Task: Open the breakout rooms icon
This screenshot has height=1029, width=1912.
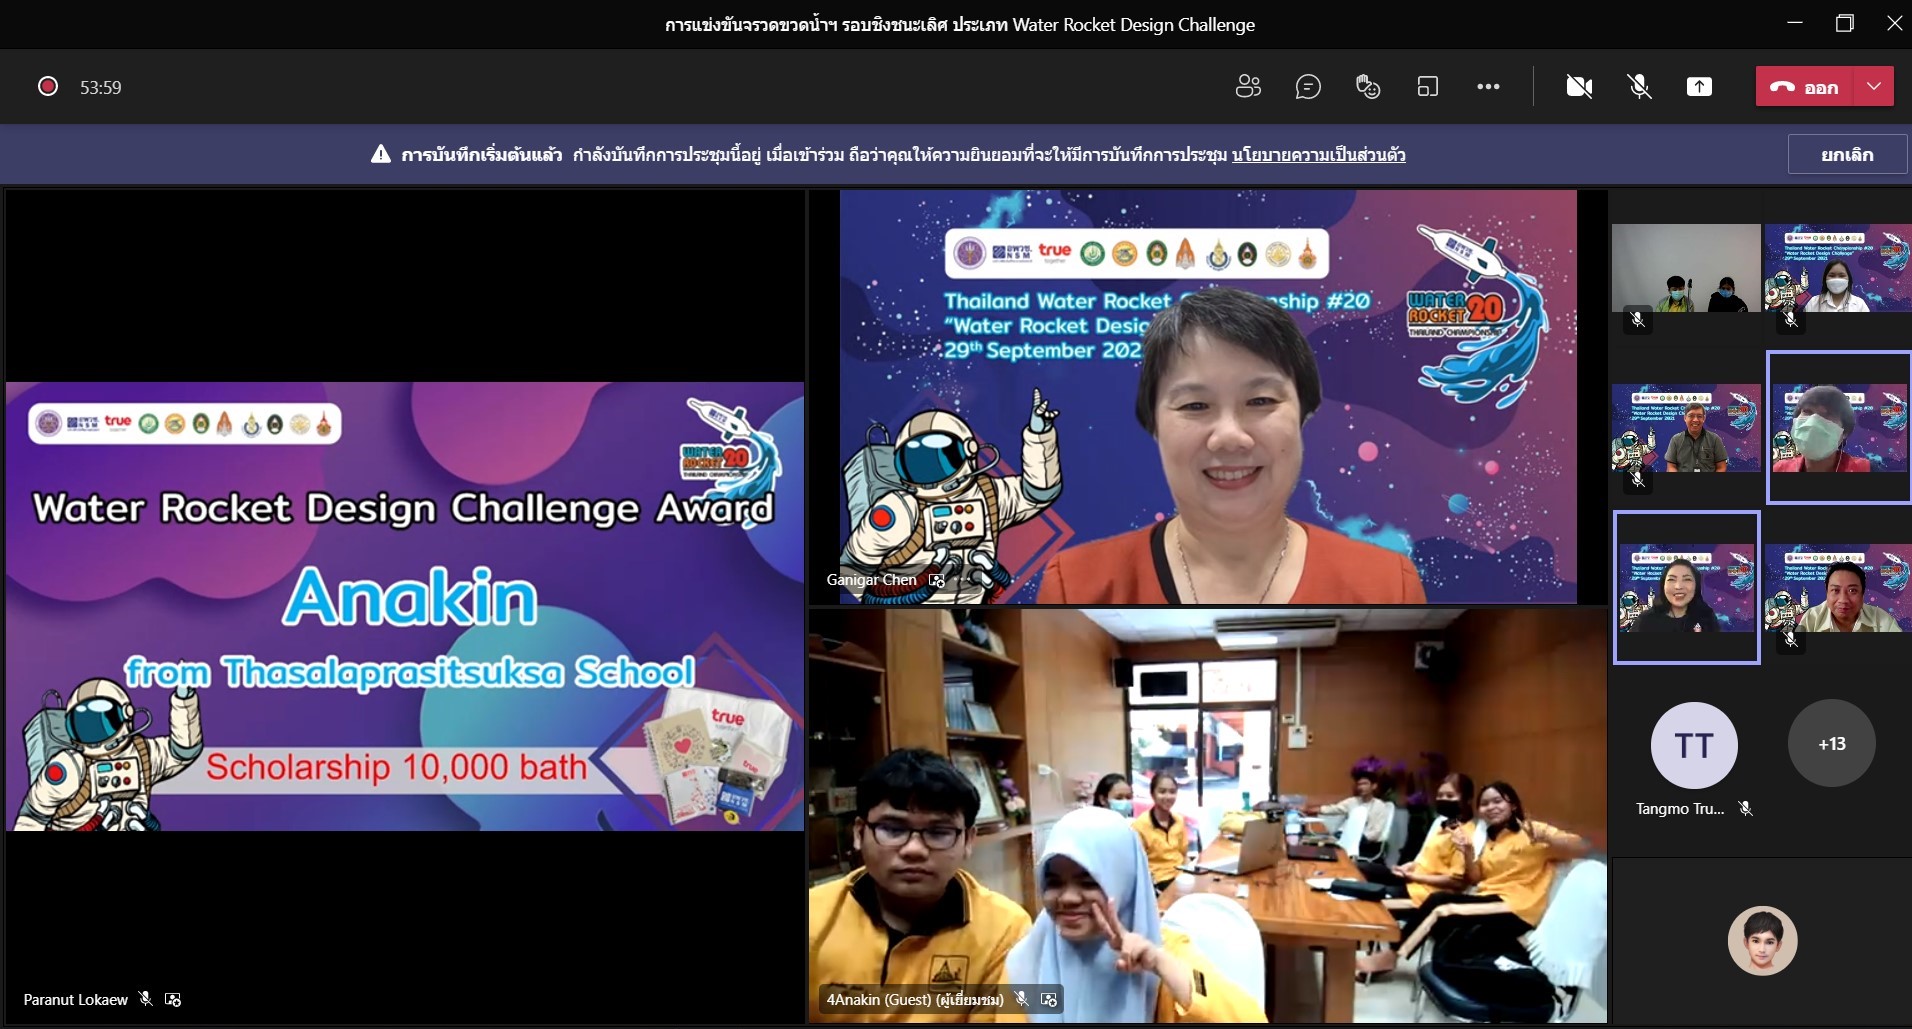Action: [1428, 87]
